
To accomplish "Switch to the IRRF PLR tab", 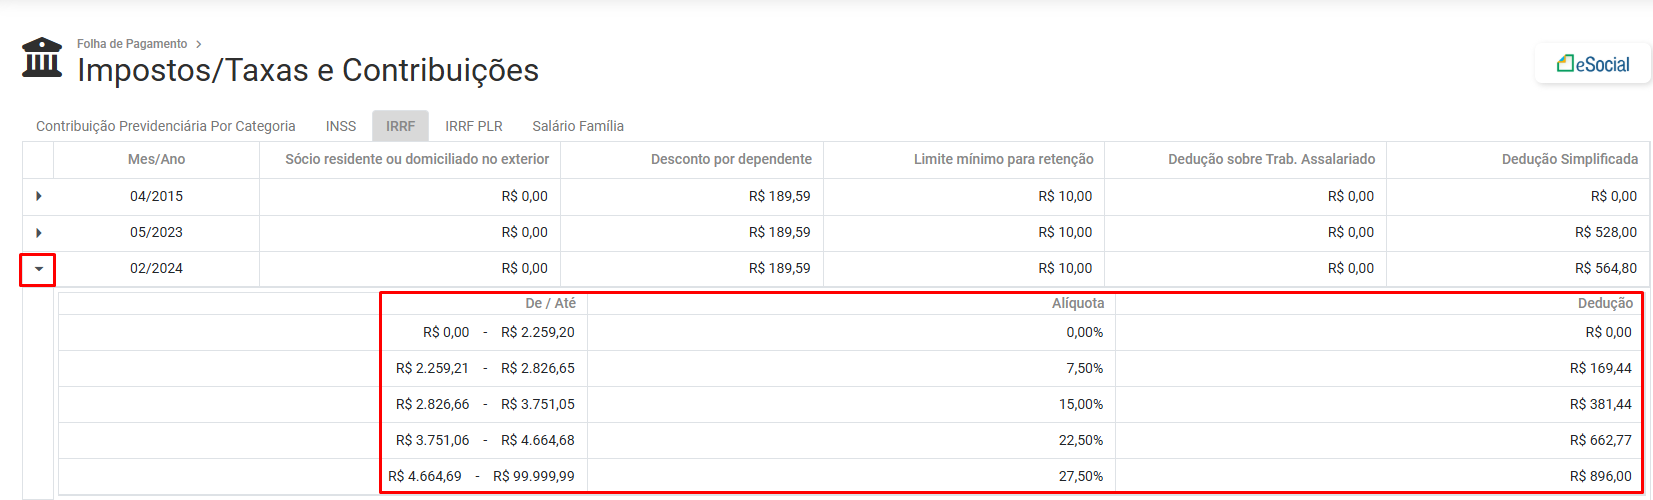I will tap(474, 126).
